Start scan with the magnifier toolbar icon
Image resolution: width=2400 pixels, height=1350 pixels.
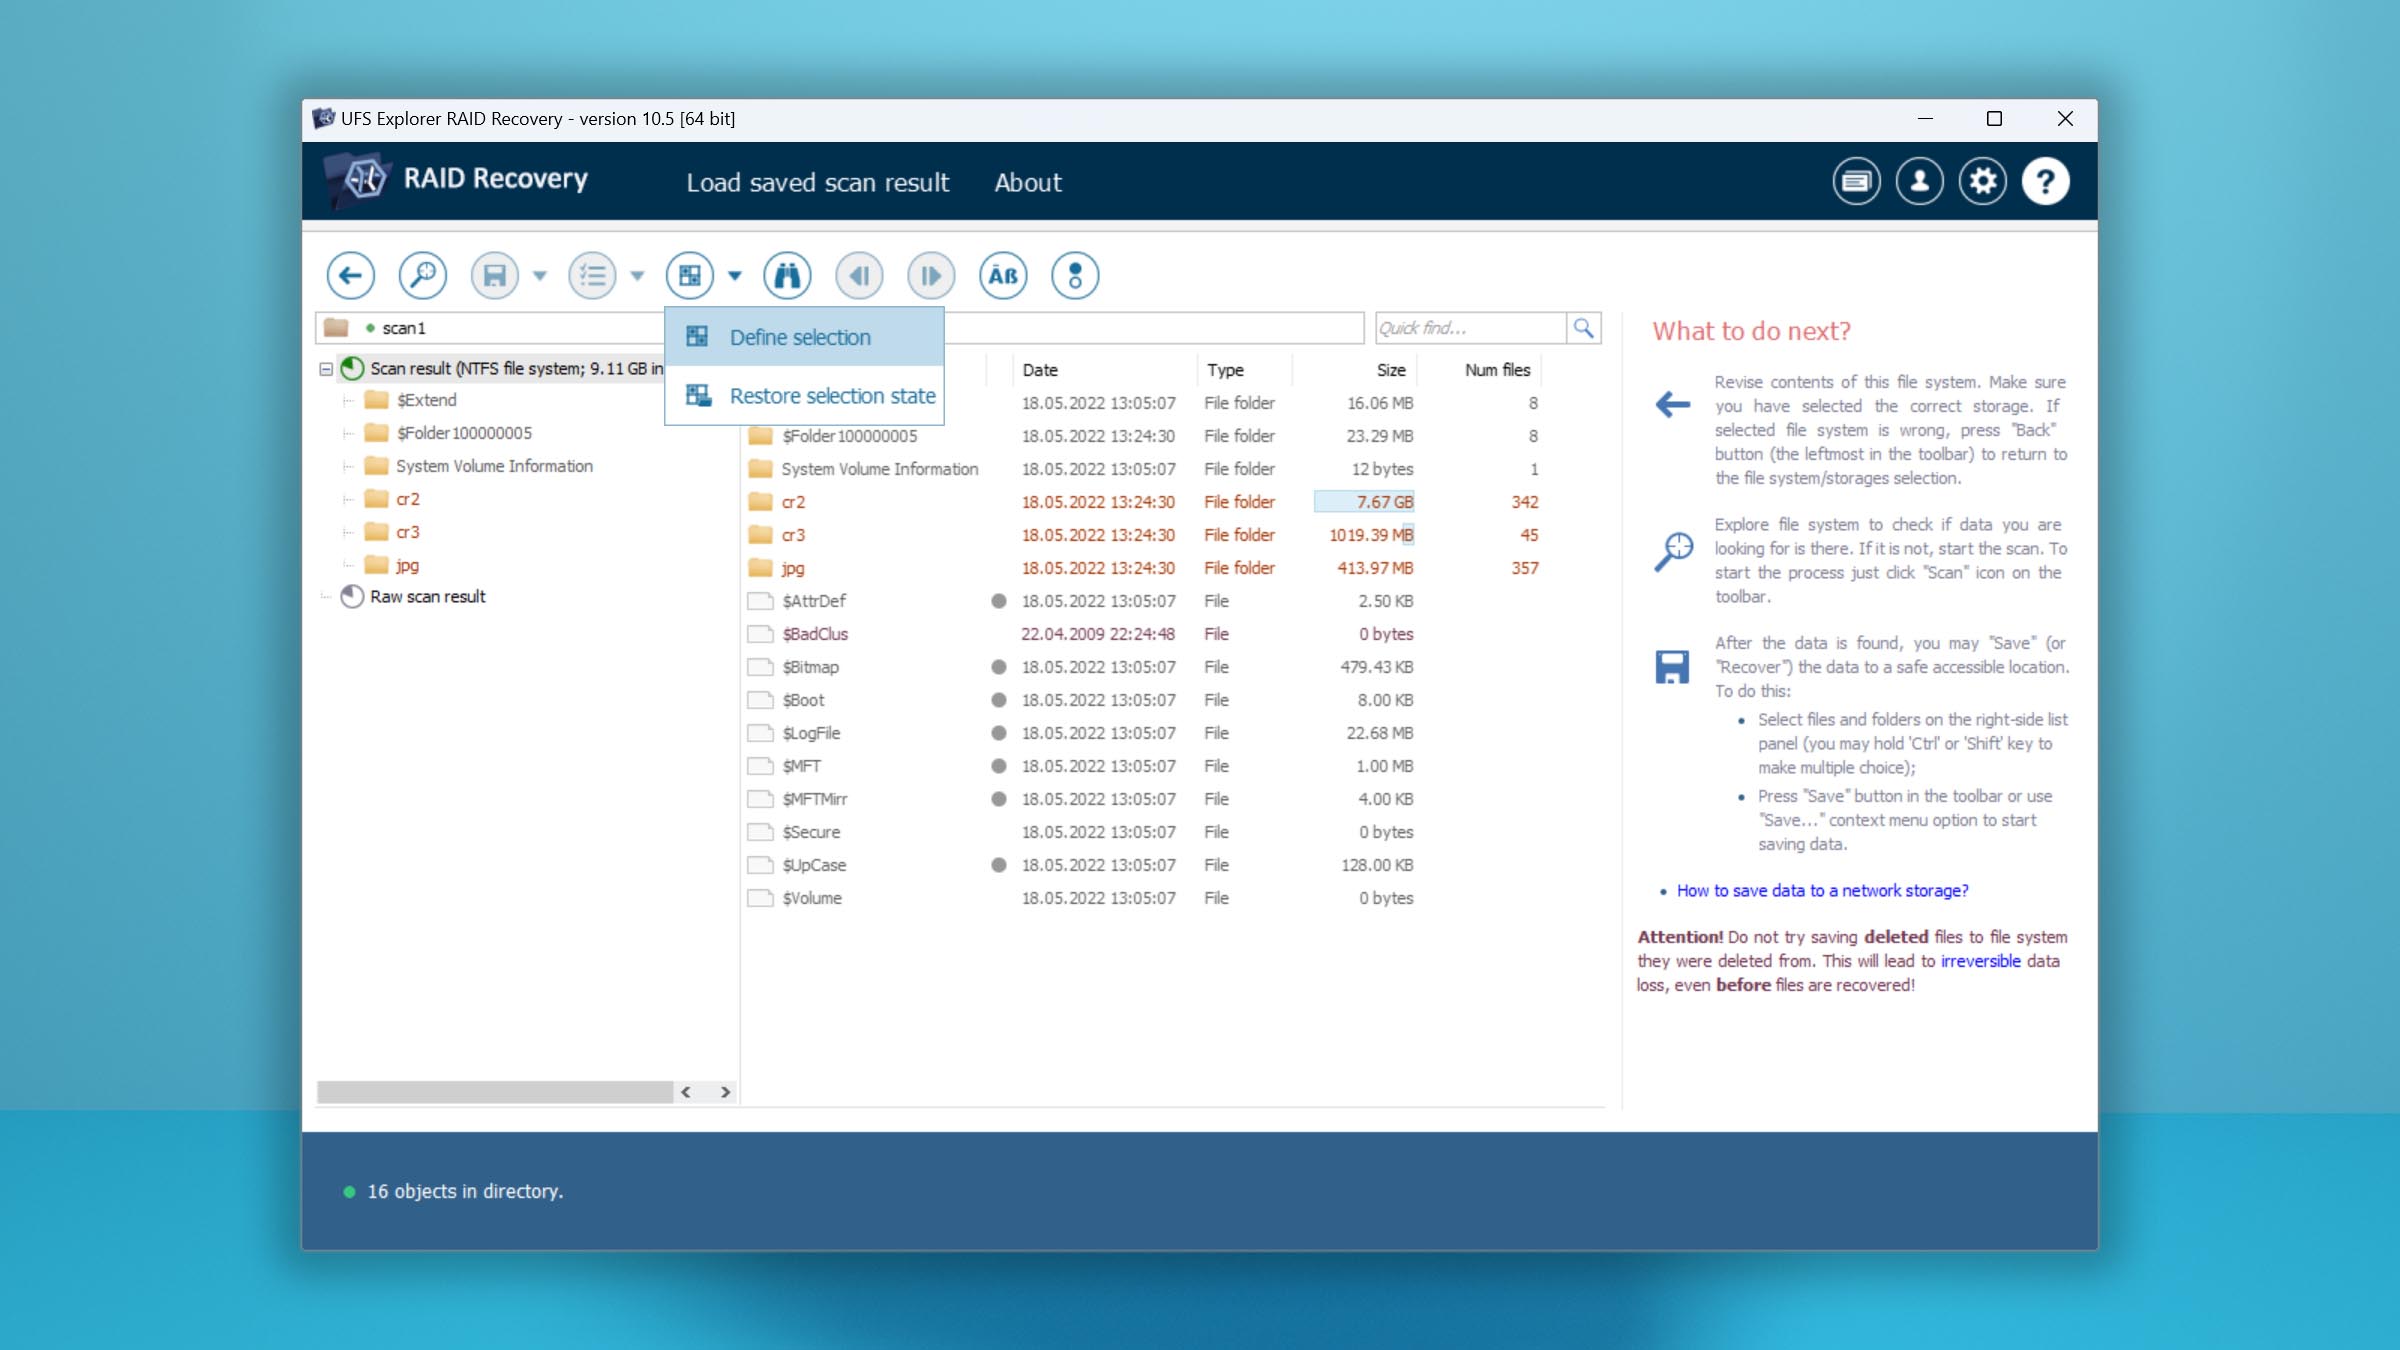point(422,275)
